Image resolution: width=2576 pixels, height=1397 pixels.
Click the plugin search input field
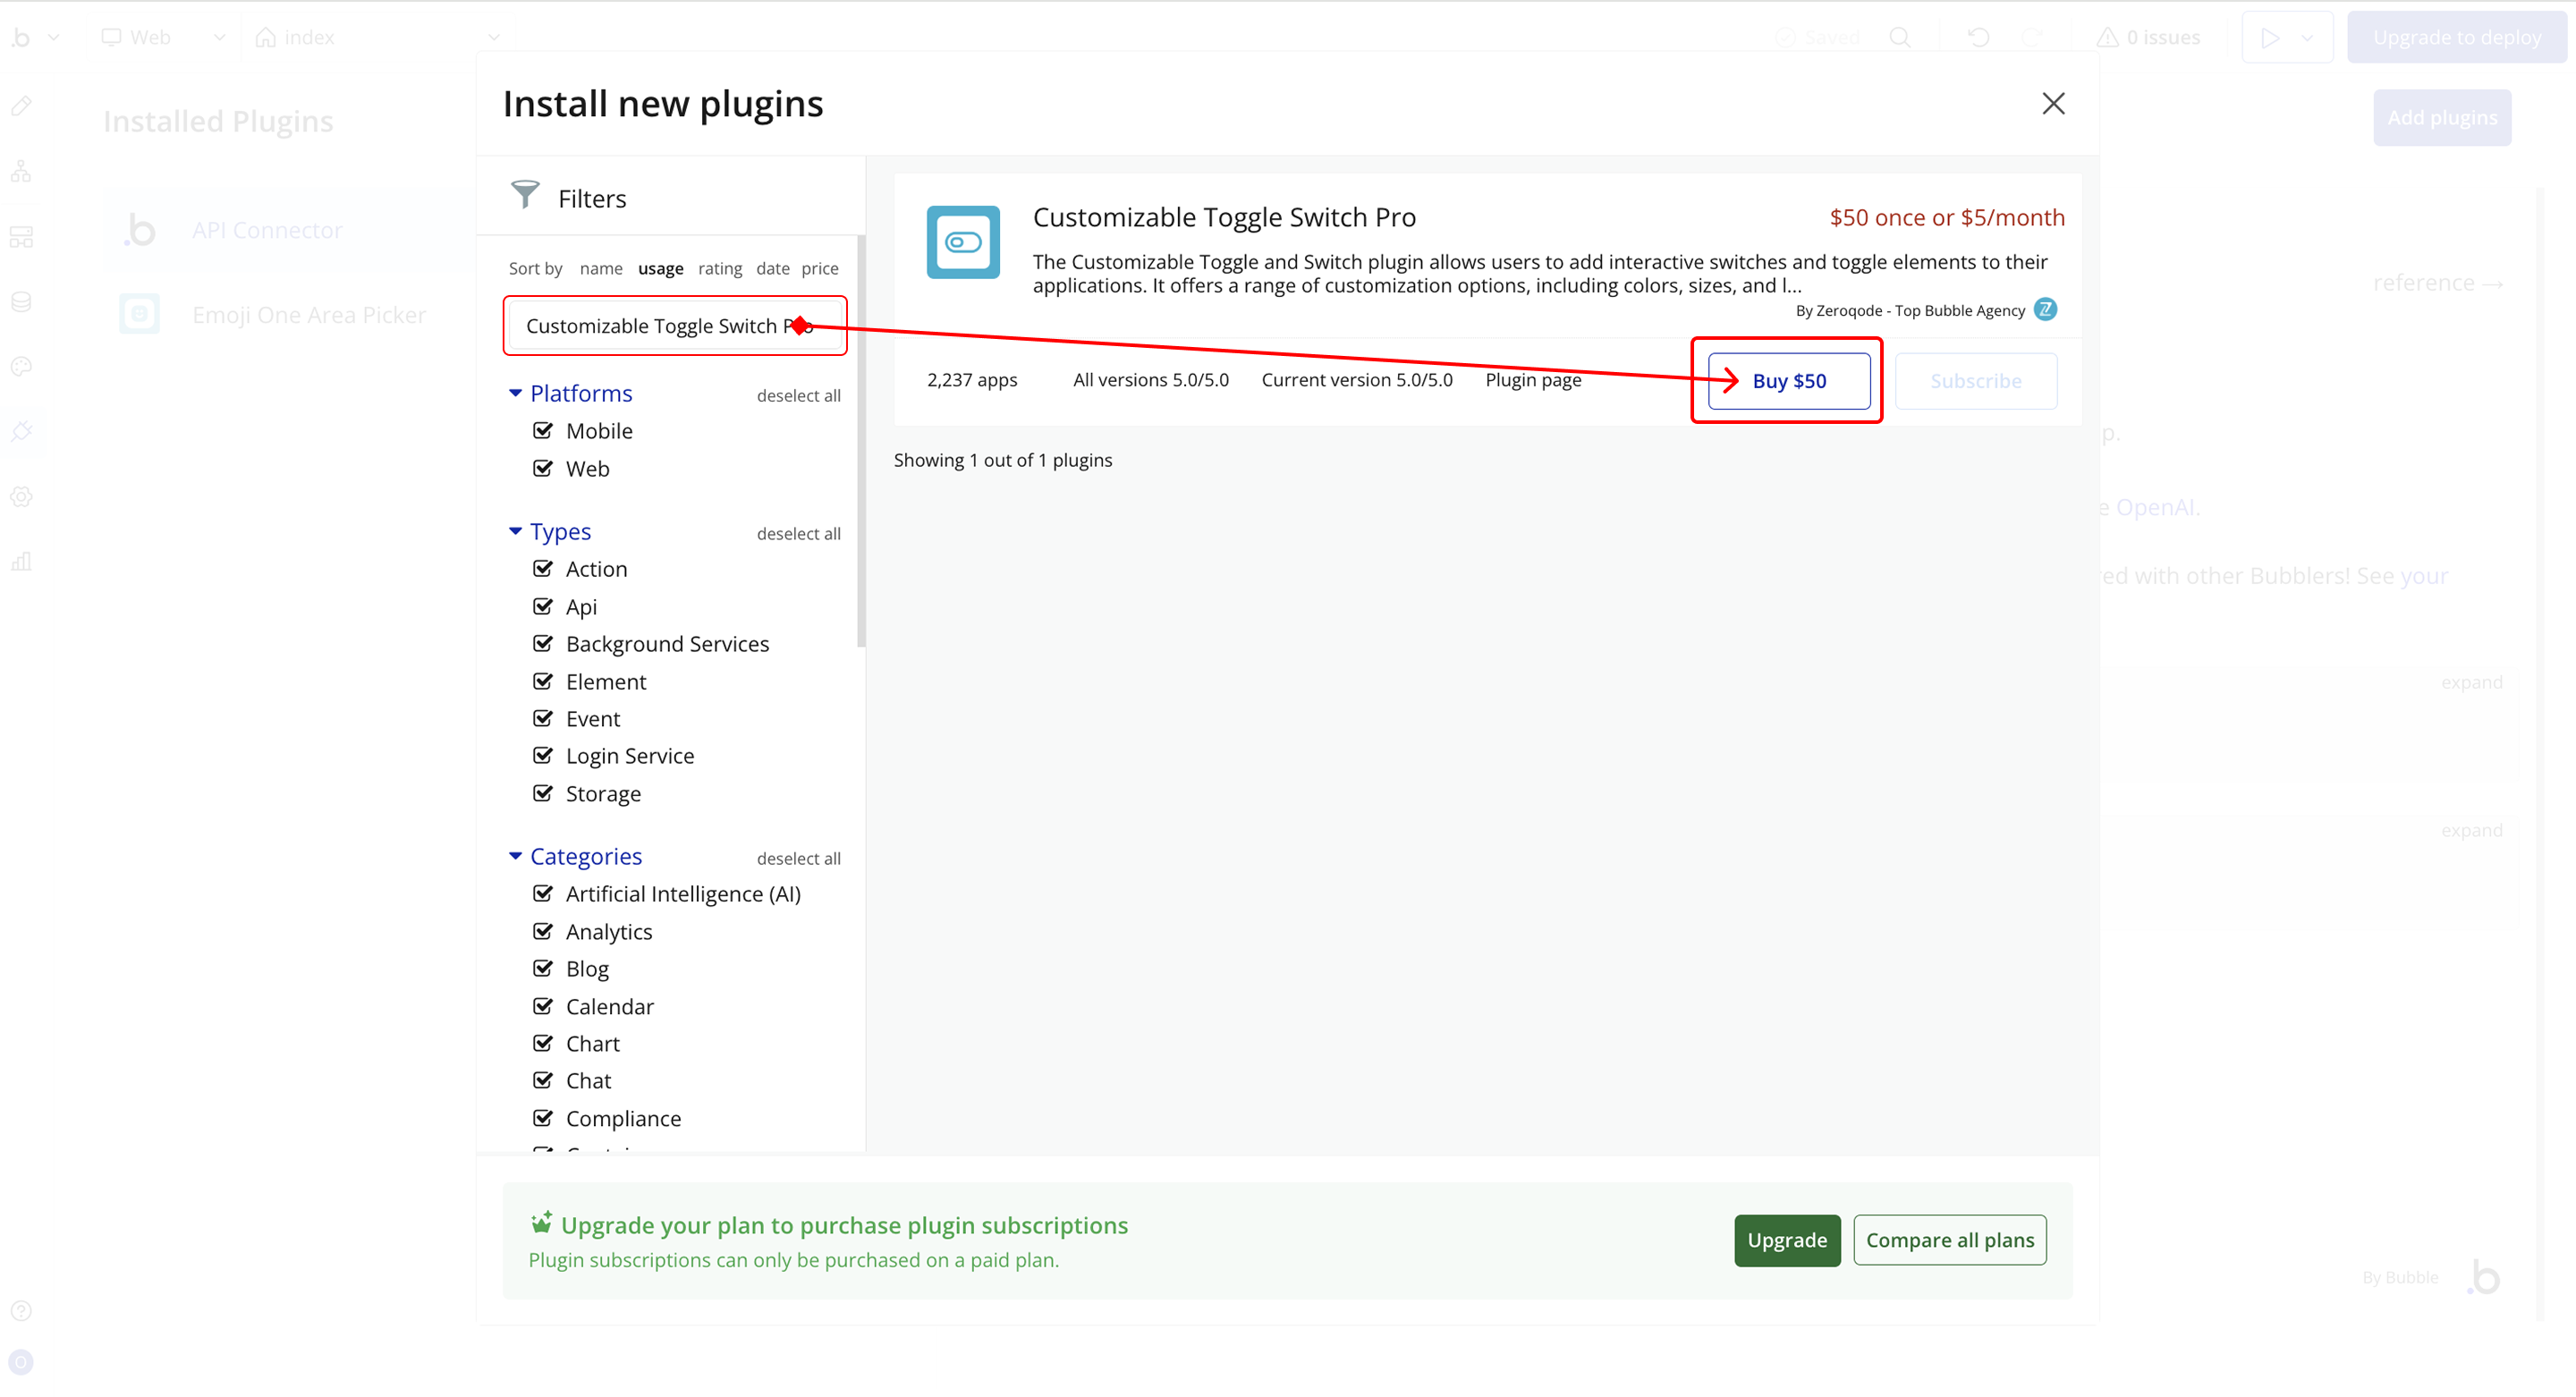[x=650, y=326]
